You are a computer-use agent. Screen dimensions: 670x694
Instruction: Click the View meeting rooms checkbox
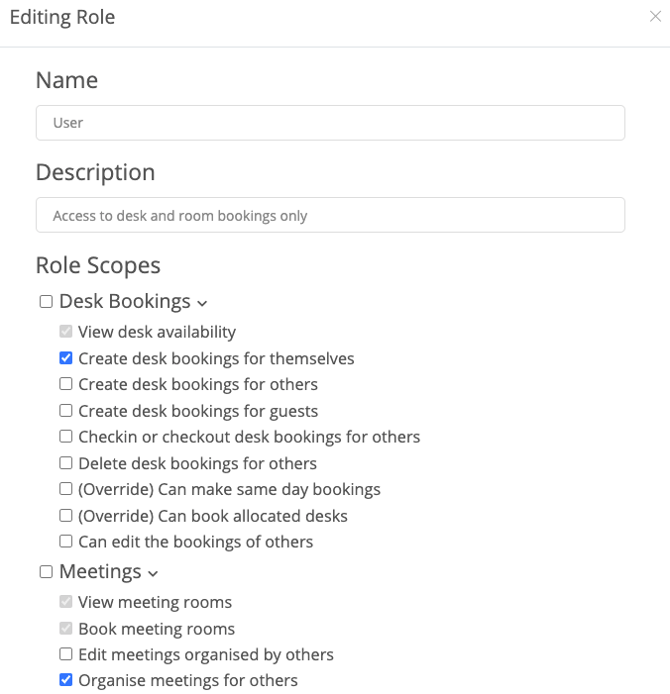click(66, 602)
